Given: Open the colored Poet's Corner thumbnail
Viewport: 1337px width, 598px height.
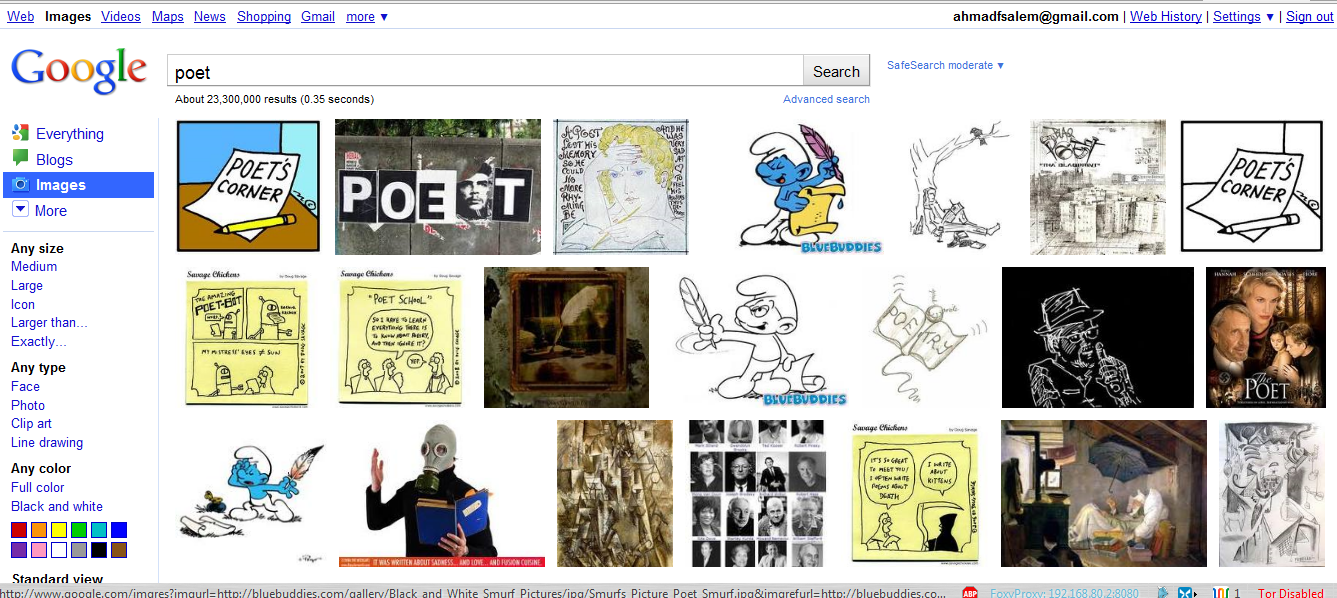Looking at the screenshot, I should (x=248, y=186).
